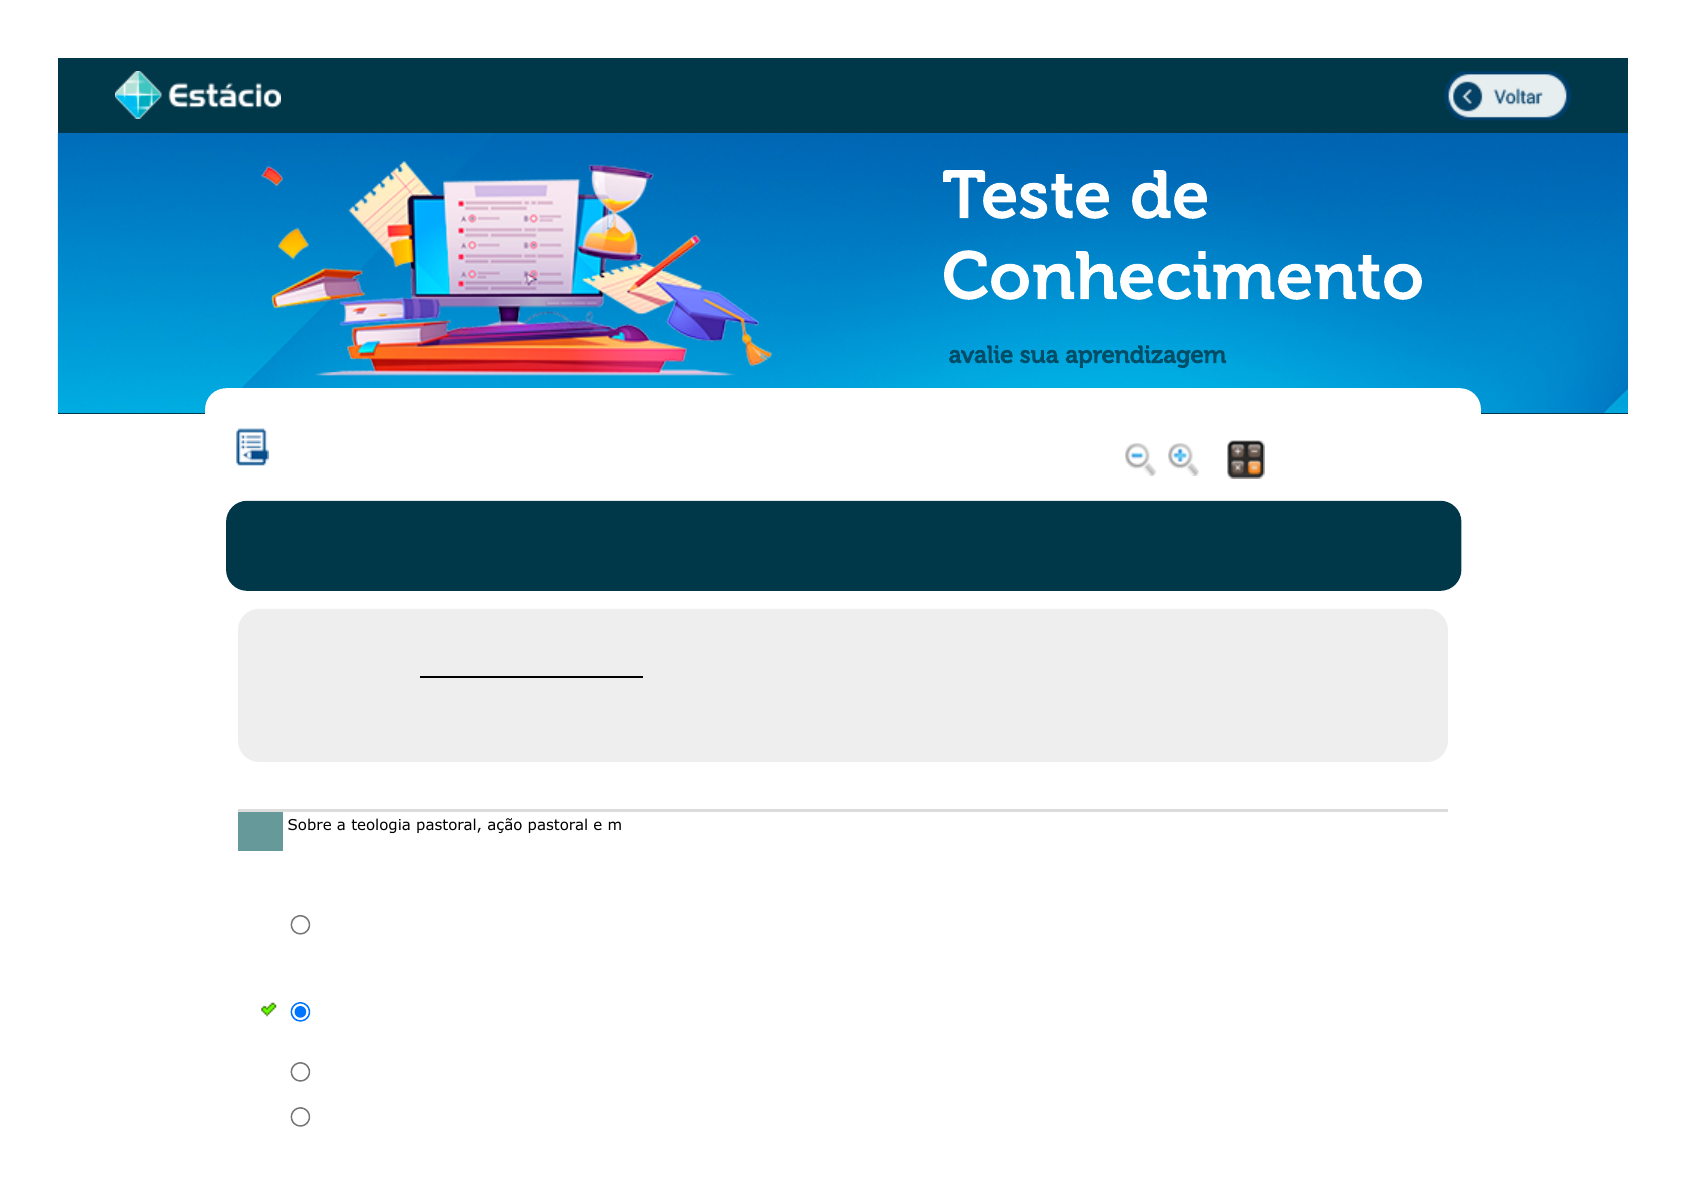Click the dark navy title bar

(843, 545)
